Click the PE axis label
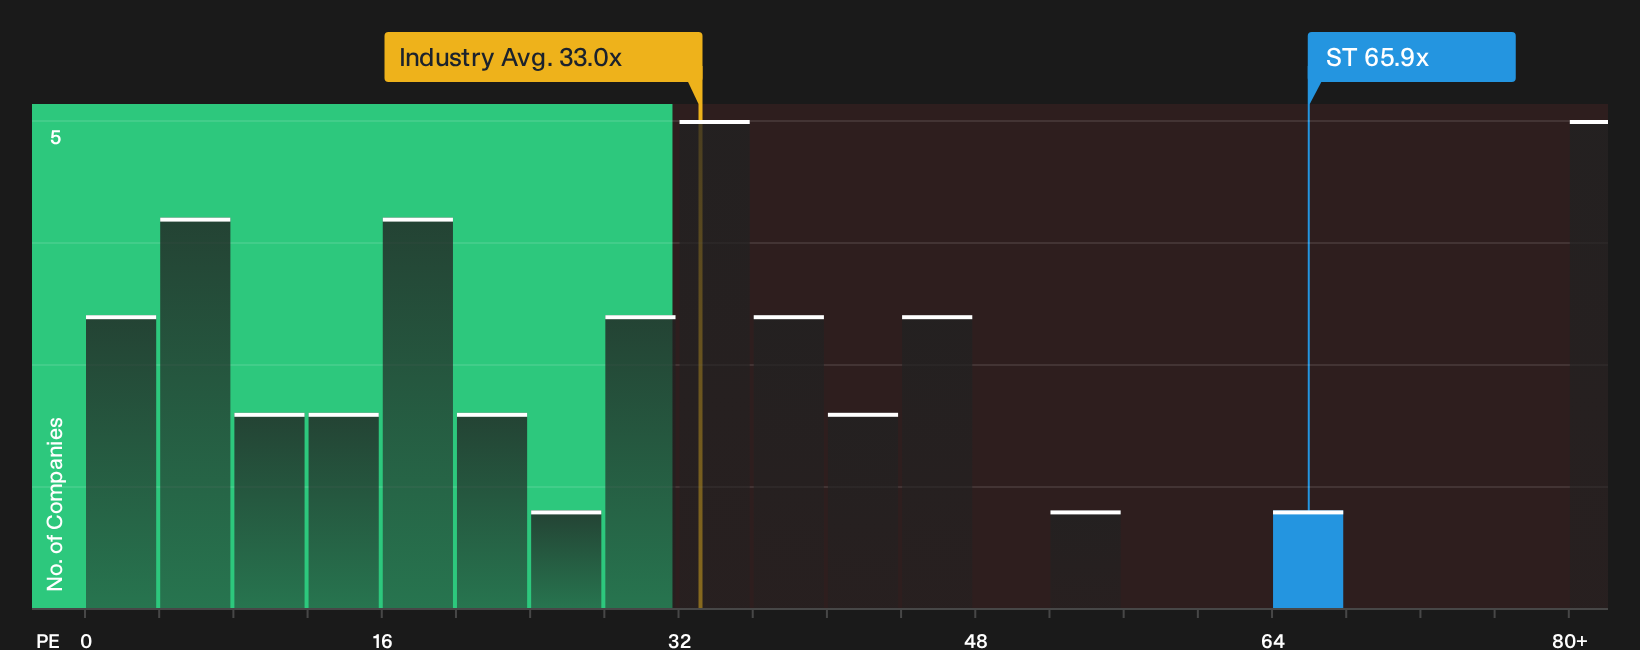Viewport: 1640px width, 650px height. pos(48,640)
